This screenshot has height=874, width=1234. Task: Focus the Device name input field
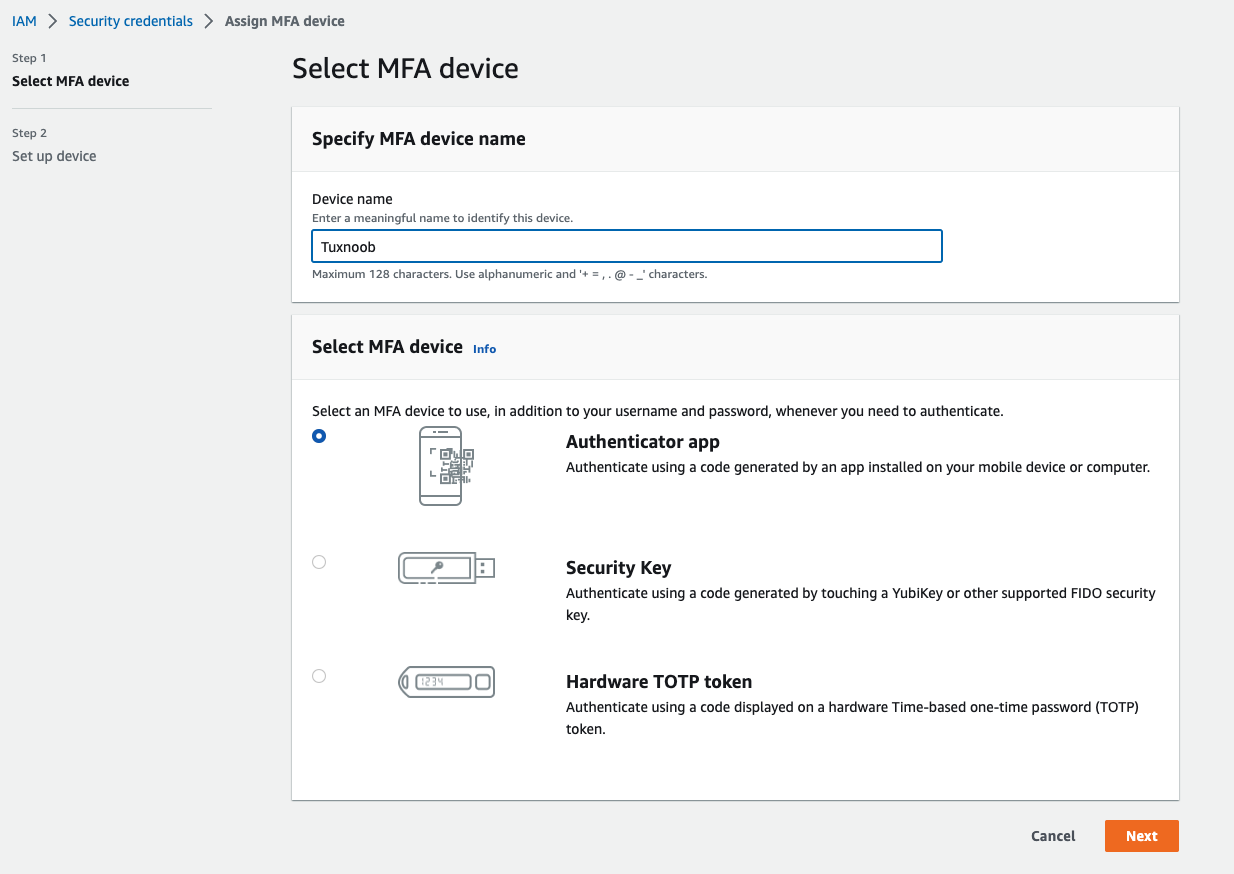point(627,246)
